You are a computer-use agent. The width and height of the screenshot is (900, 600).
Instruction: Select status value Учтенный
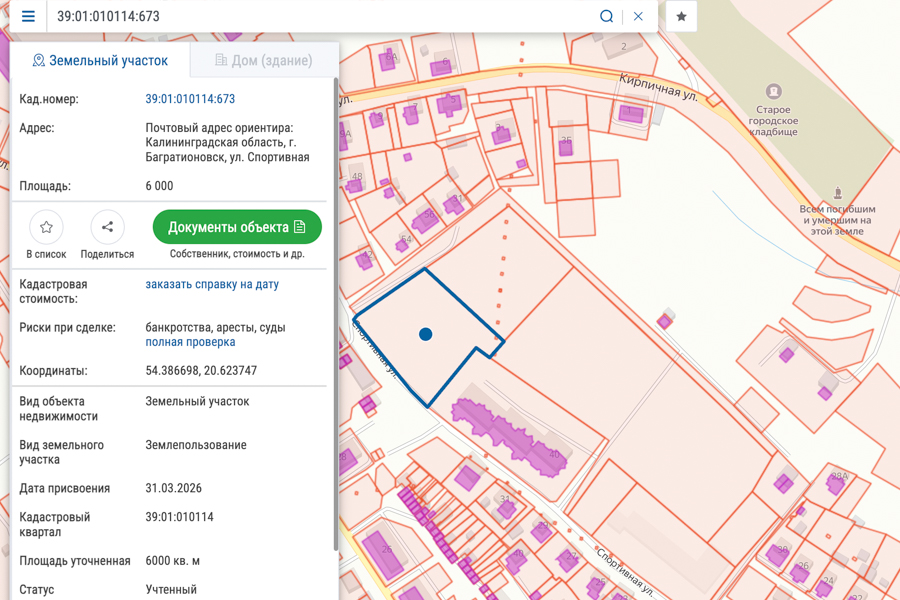171,590
